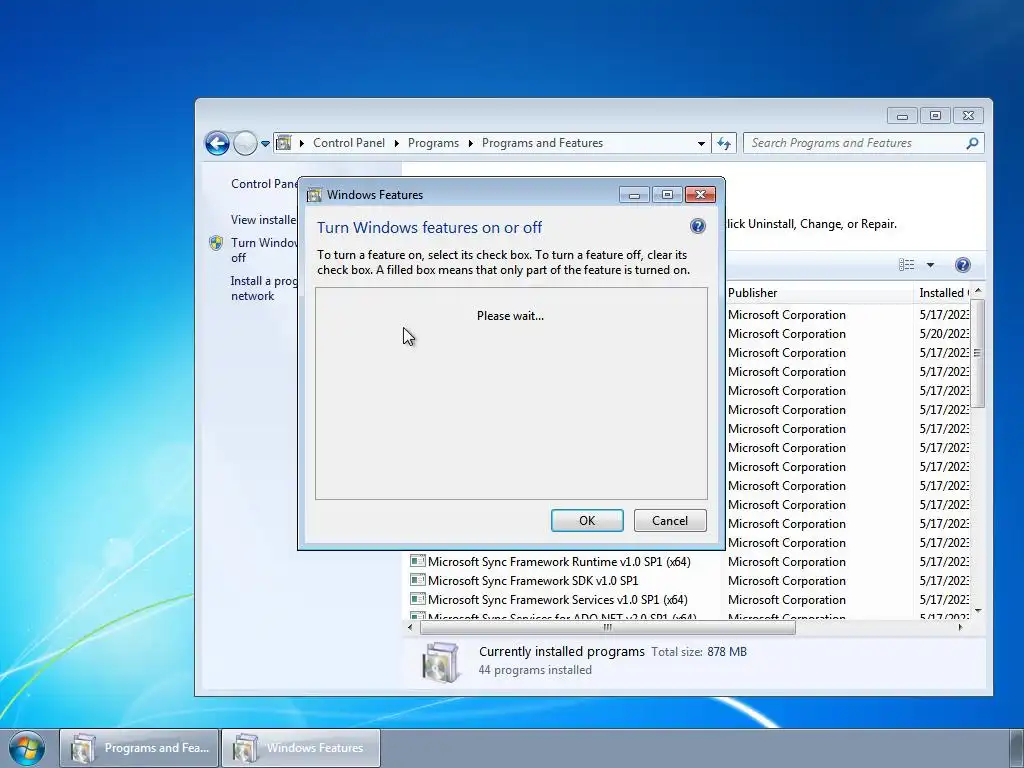The image size is (1024, 768).
Task: Expand the arrow before Control Panel breadcrumb
Action: [302, 143]
